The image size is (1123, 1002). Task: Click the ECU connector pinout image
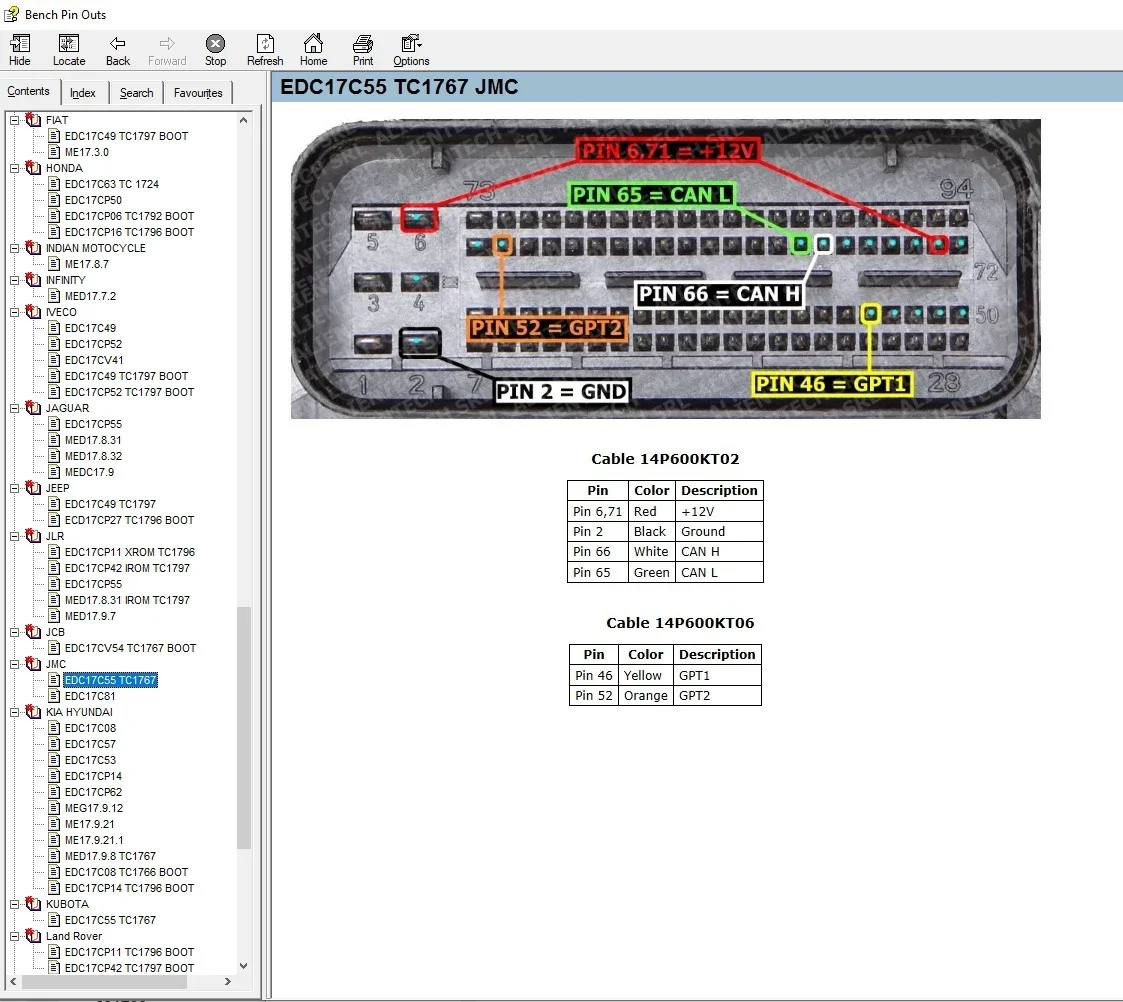(x=665, y=269)
